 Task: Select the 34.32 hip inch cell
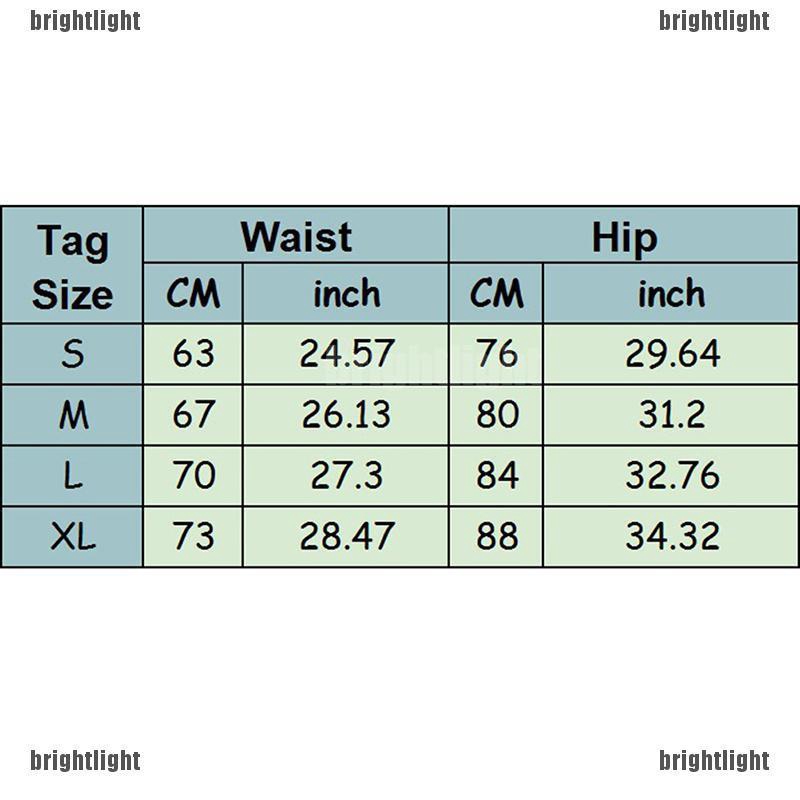pyautogui.click(x=672, y=537)
